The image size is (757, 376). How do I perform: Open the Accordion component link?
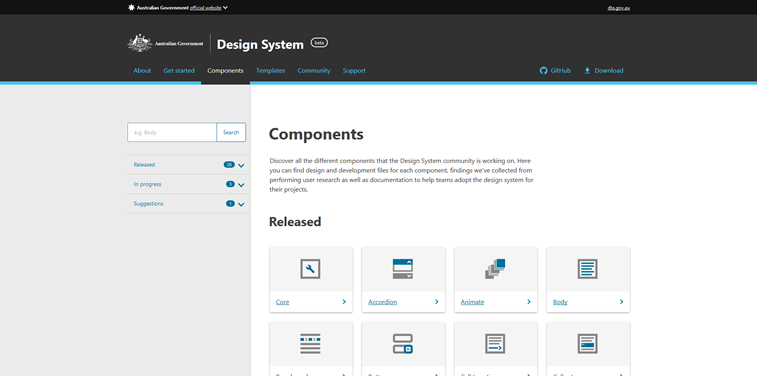382,302
